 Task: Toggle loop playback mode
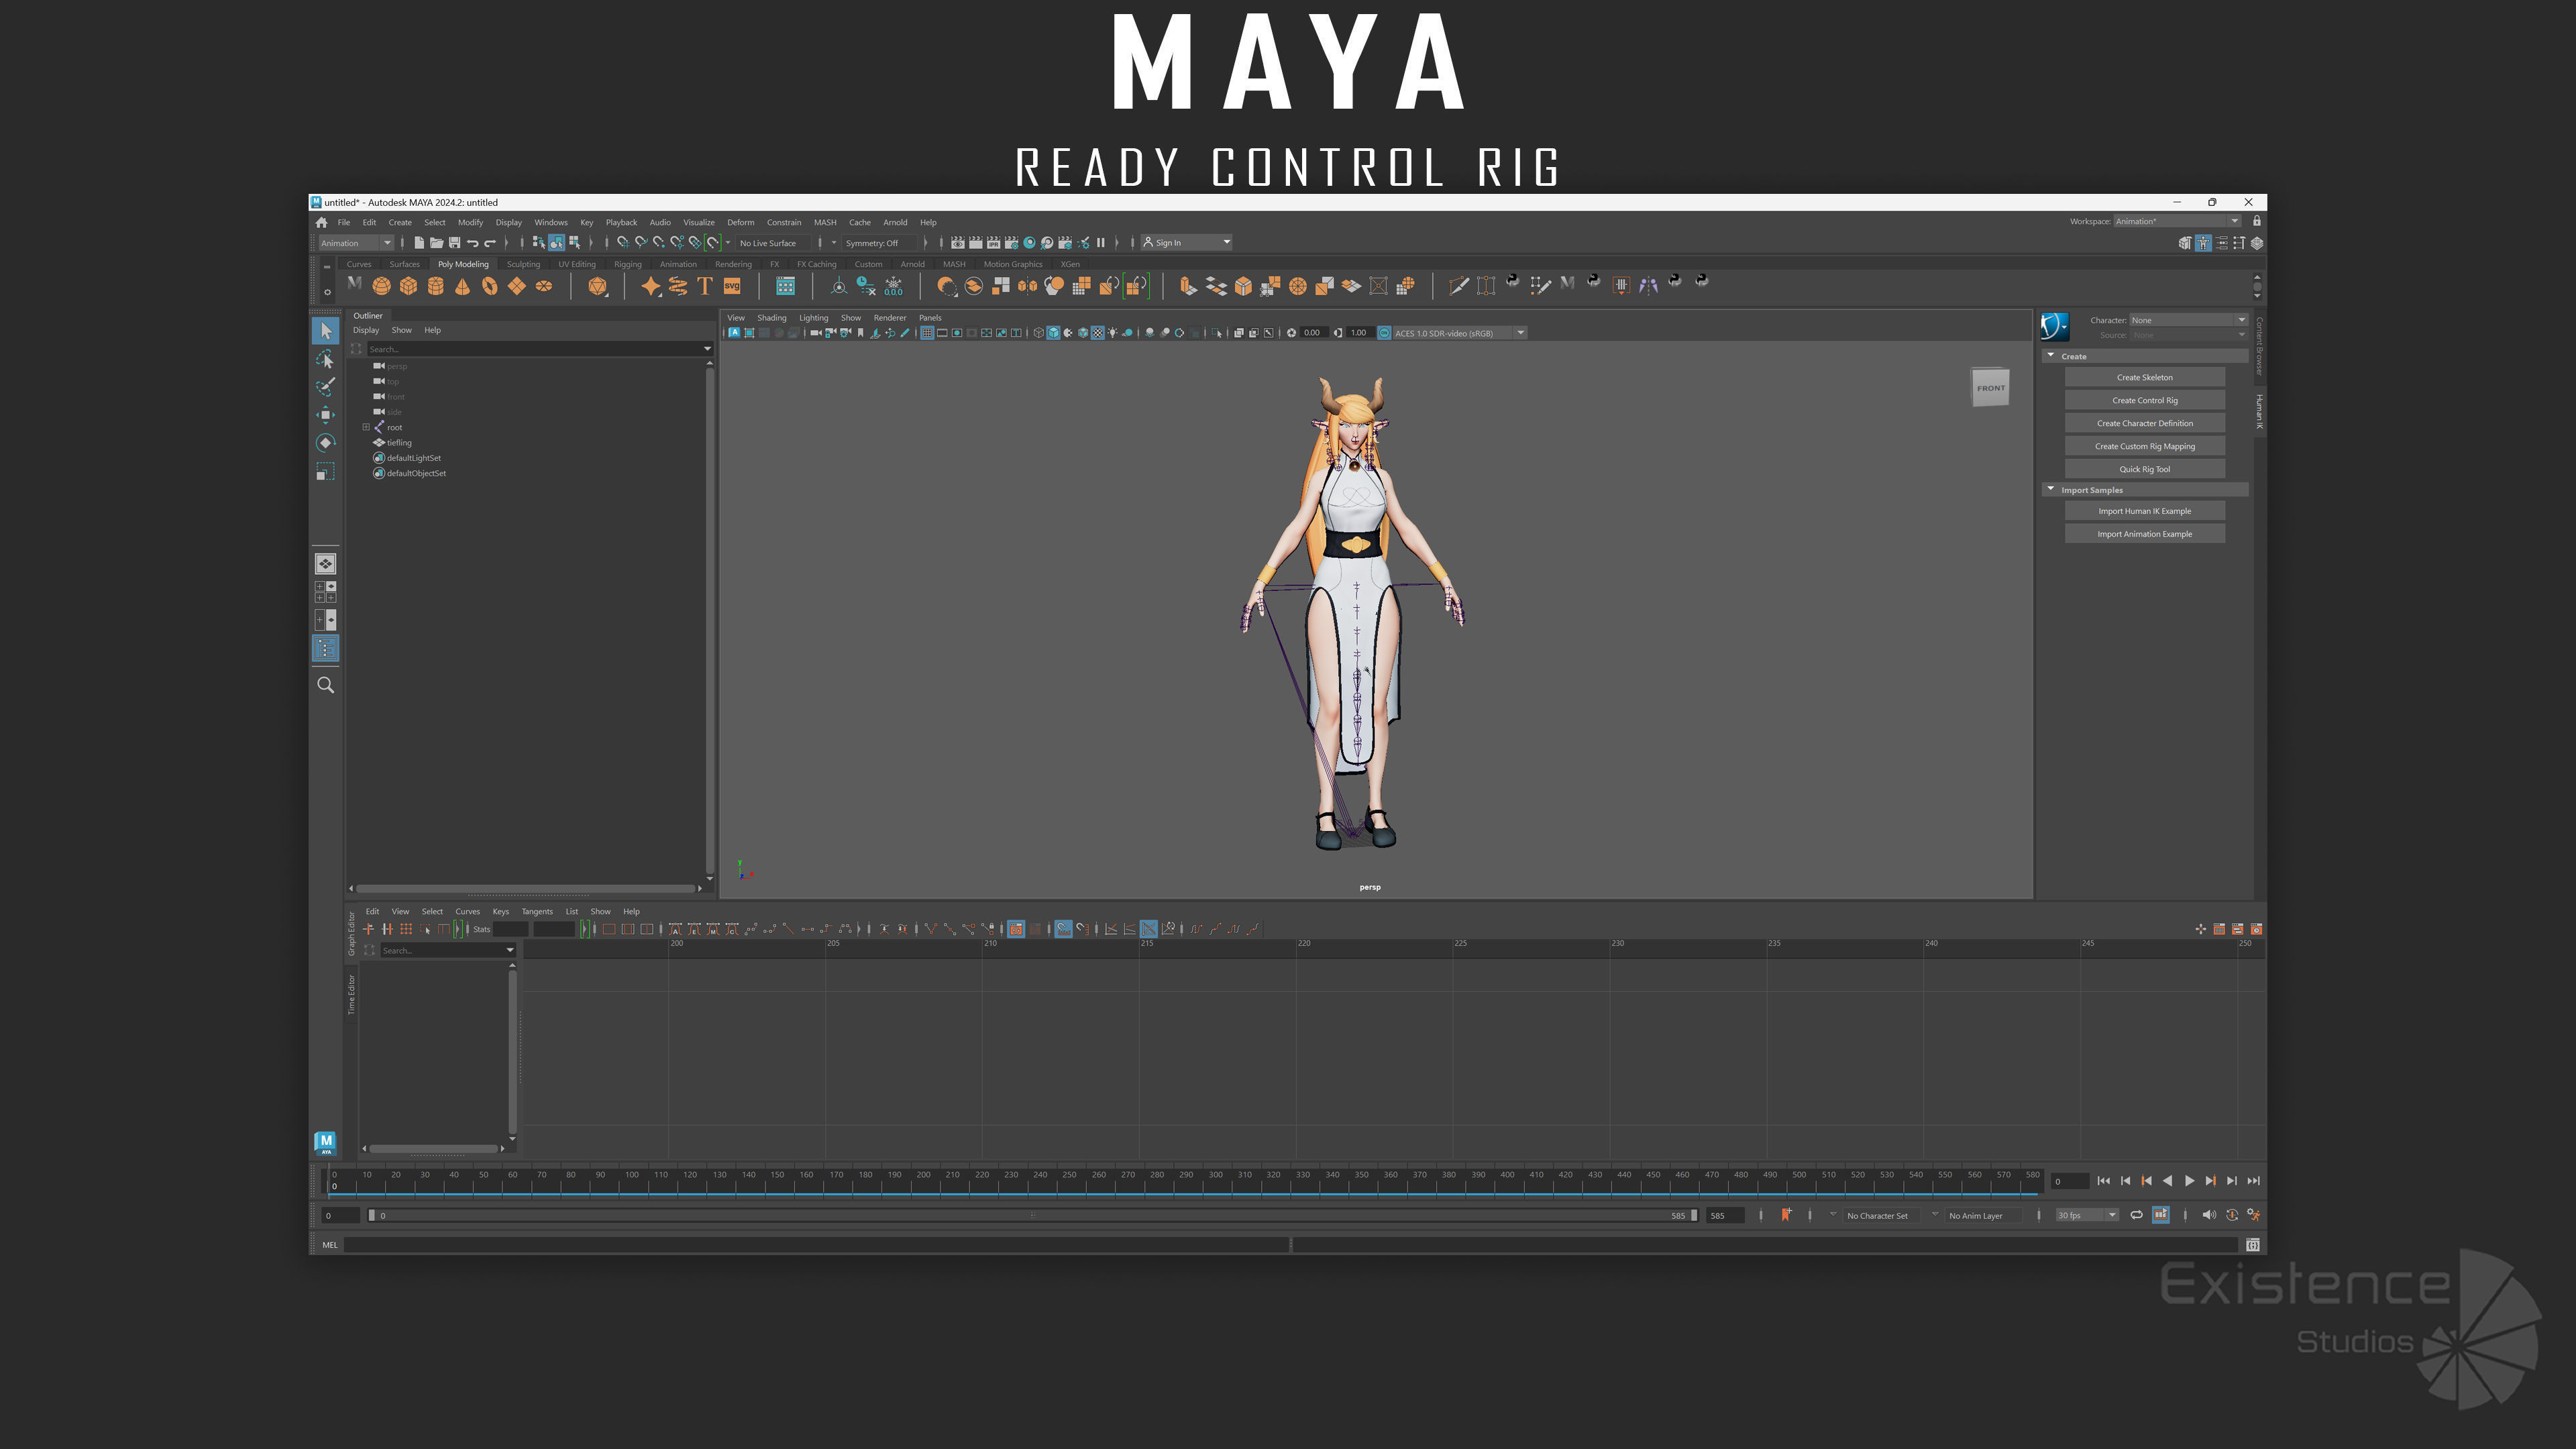[x=2136, y=1215]
